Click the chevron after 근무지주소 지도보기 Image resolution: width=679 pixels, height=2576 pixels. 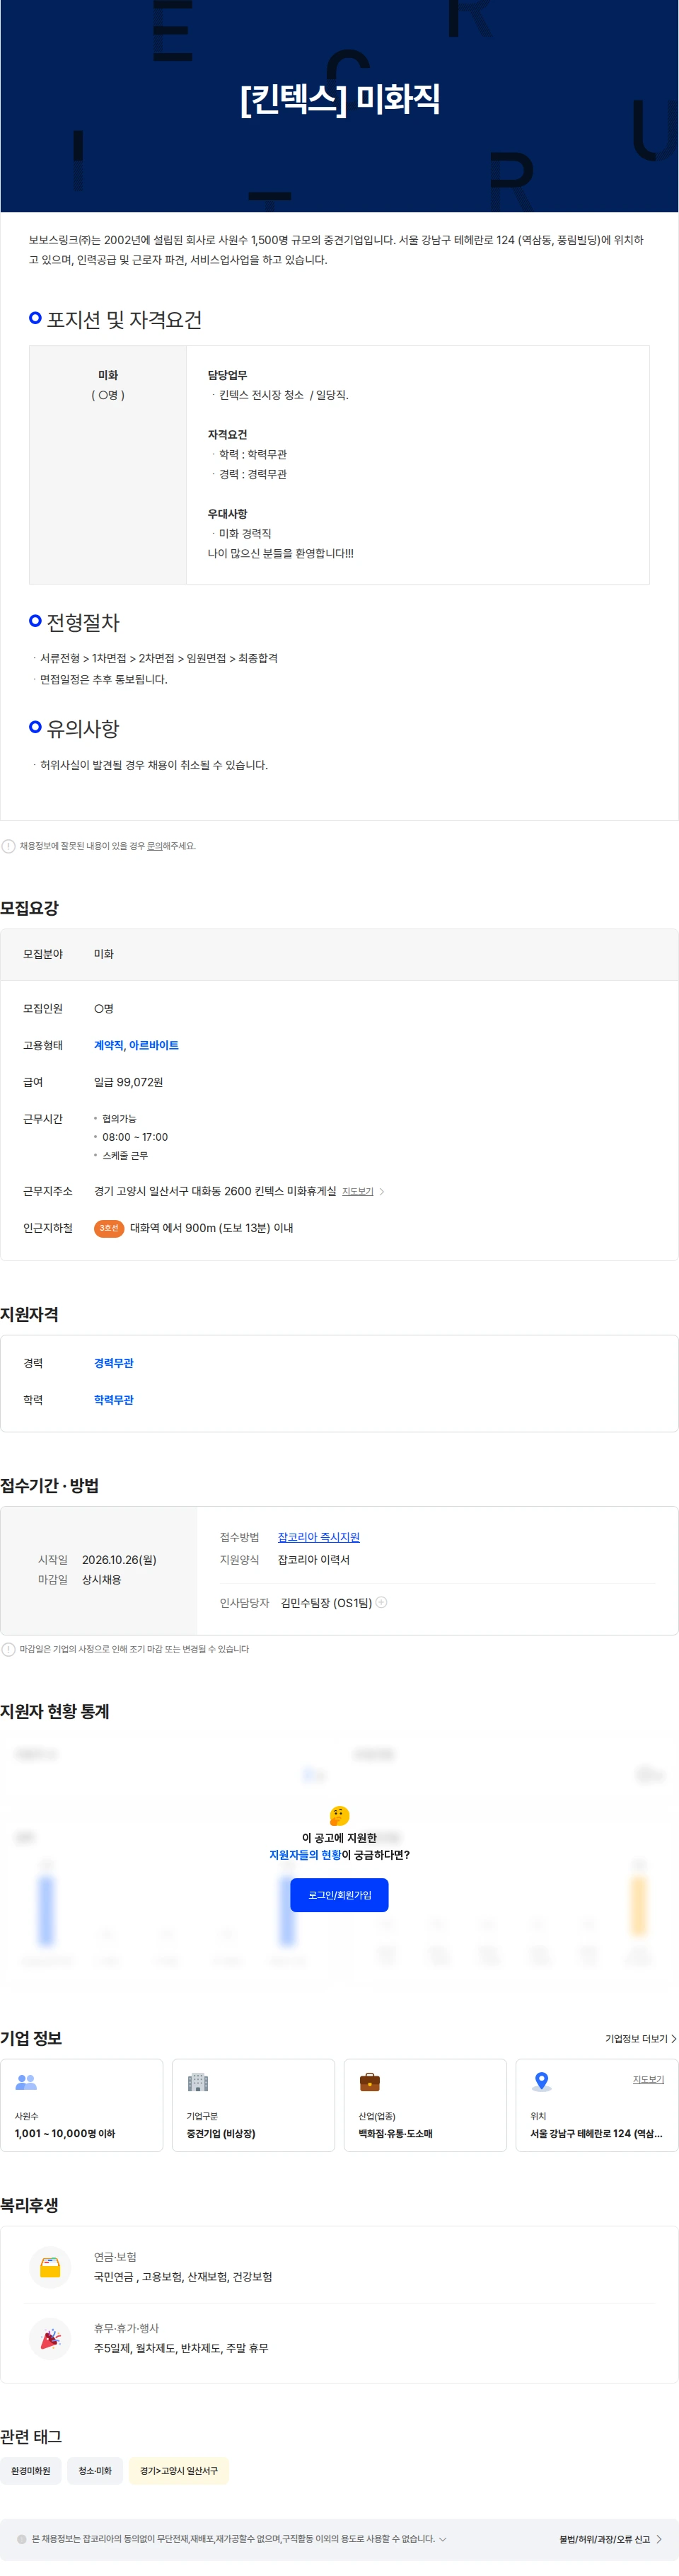[382, 1191]
